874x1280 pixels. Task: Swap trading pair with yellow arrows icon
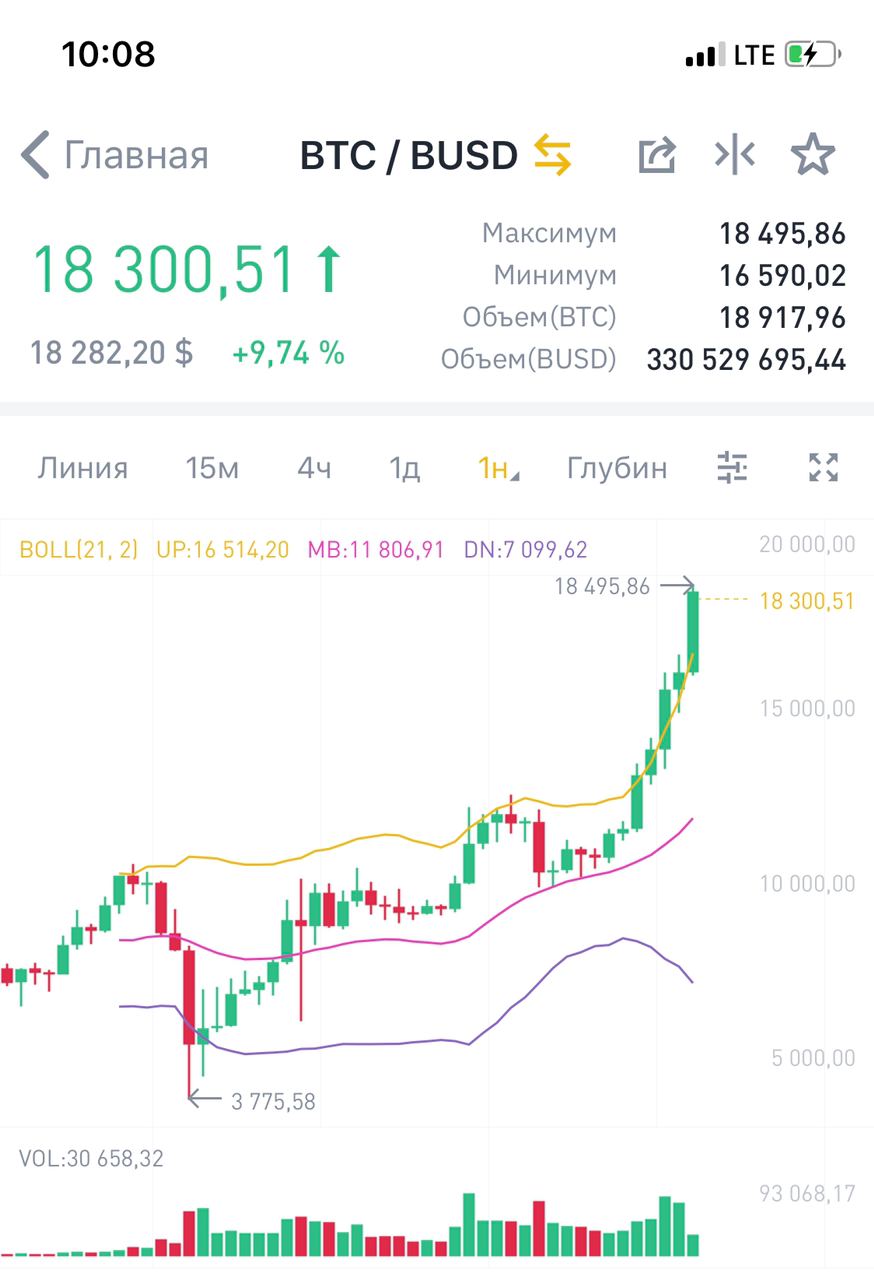click(552, 155)
